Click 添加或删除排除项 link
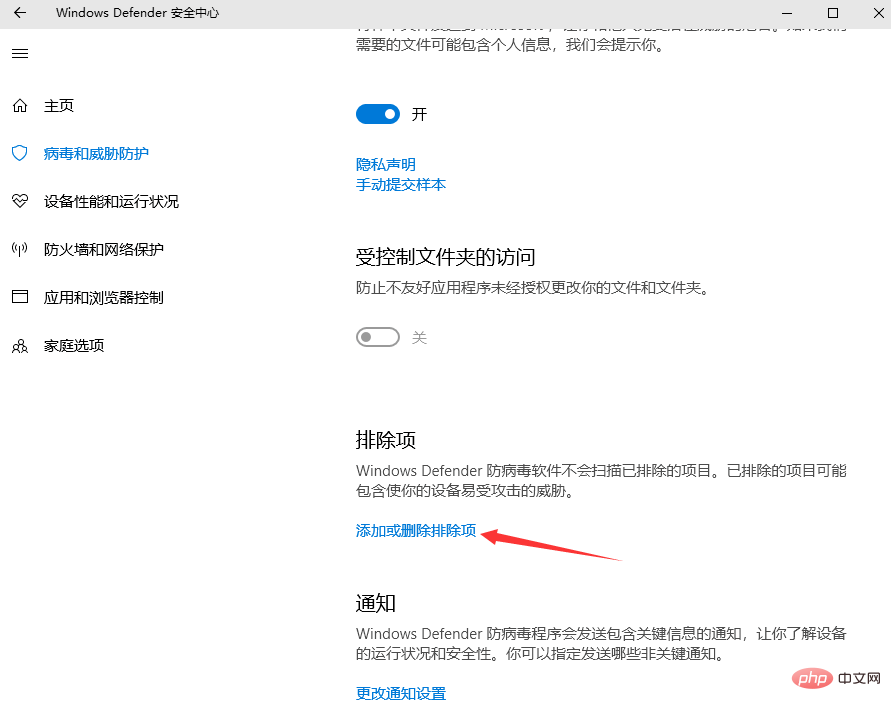The height and width of the screenshot is (711, 891). click(416, 530)
